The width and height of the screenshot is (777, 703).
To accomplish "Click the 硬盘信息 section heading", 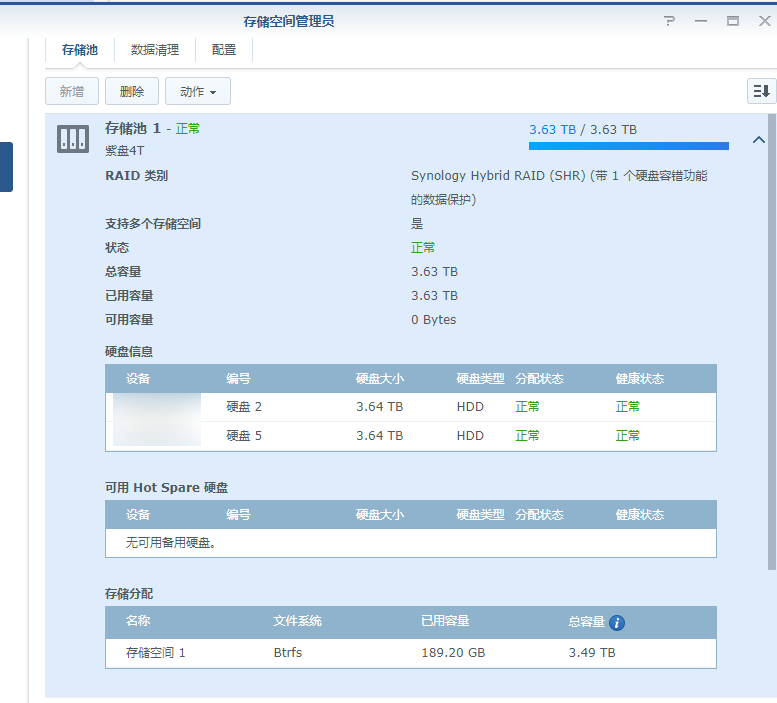I will point(129,352).
